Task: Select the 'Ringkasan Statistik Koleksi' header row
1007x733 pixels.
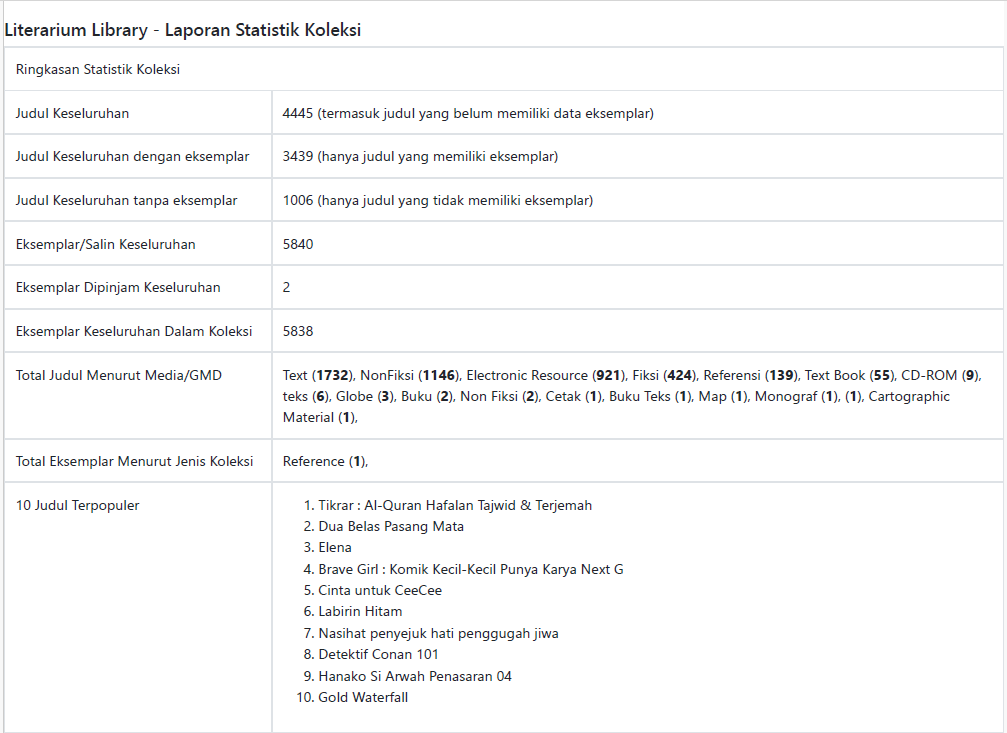Action: [x=504, y=69]
